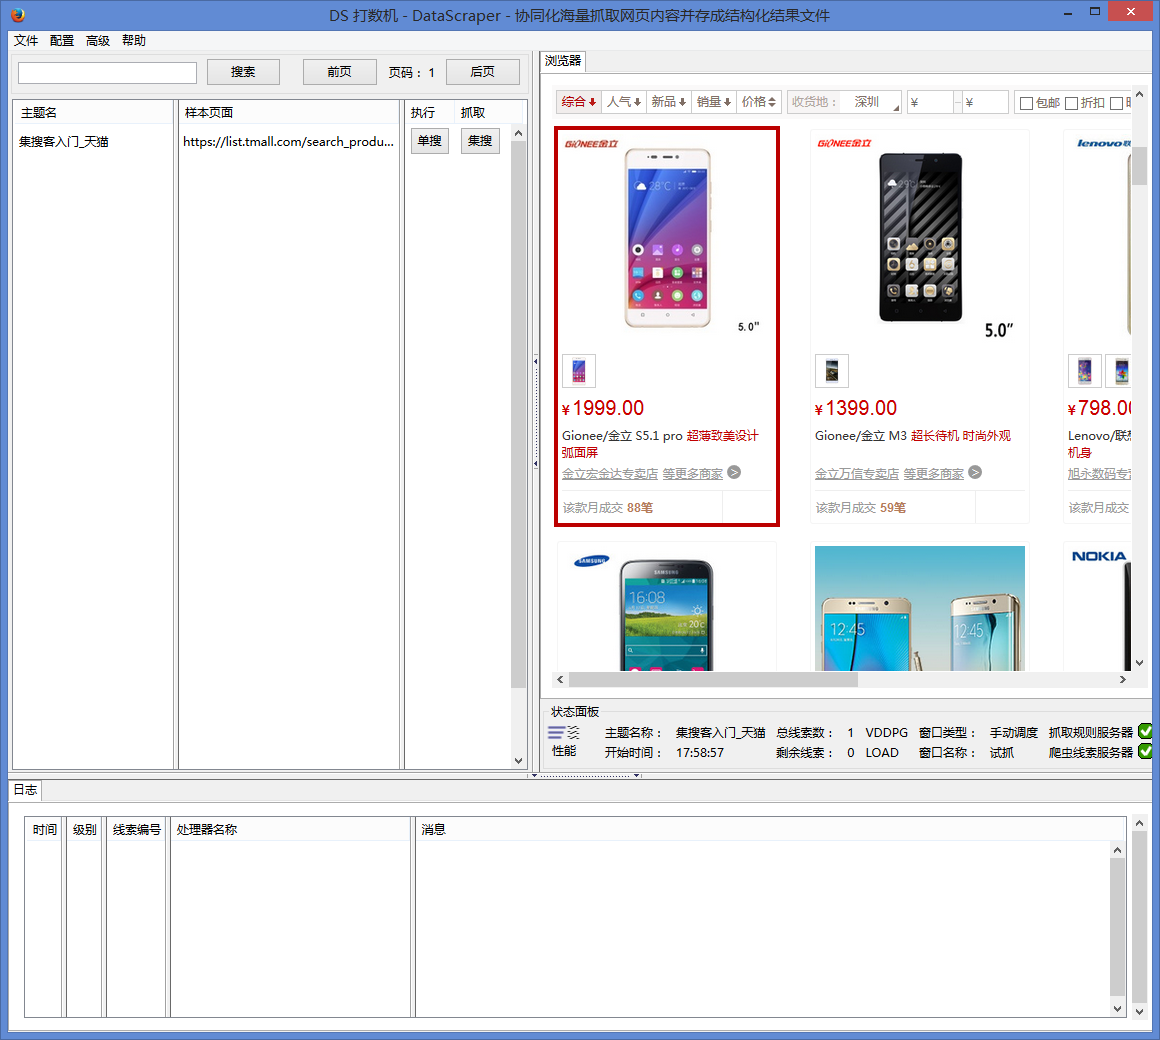Open the 配置 menu
1160x1040 pixels.
pos(62,41)
